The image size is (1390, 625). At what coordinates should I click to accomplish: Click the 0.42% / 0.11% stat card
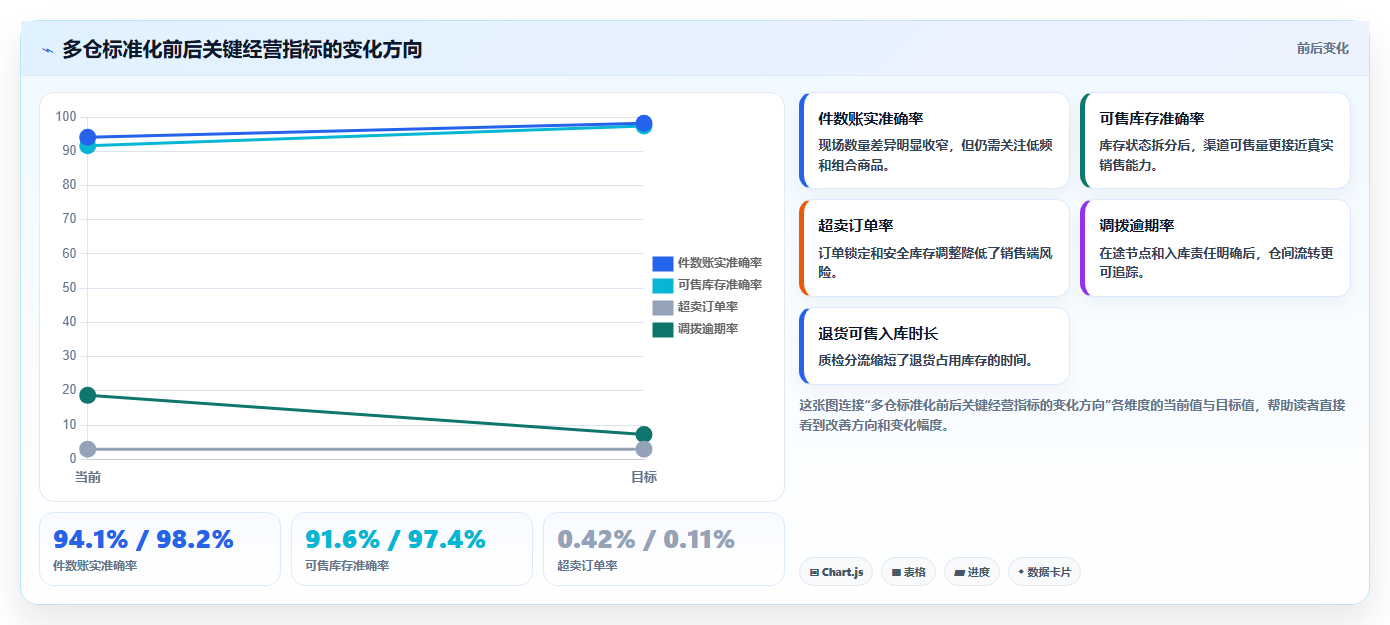tap(664, 549)
